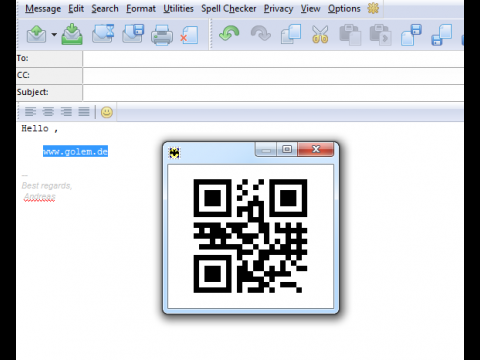The width and height of the screenshot is (480, 360).
Task: Focus the To recipient field
Action: [x=273, y=59]
